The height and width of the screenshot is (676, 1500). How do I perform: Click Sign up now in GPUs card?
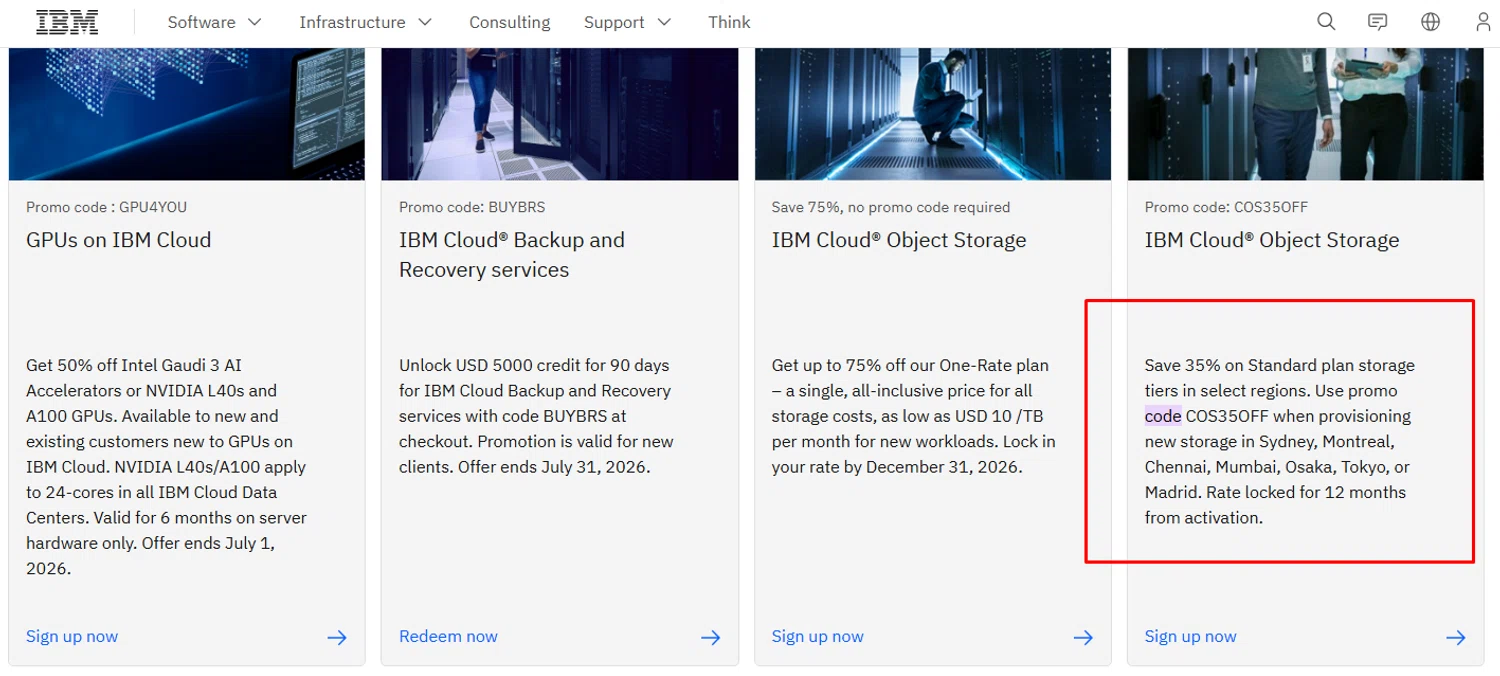point(72,636)
